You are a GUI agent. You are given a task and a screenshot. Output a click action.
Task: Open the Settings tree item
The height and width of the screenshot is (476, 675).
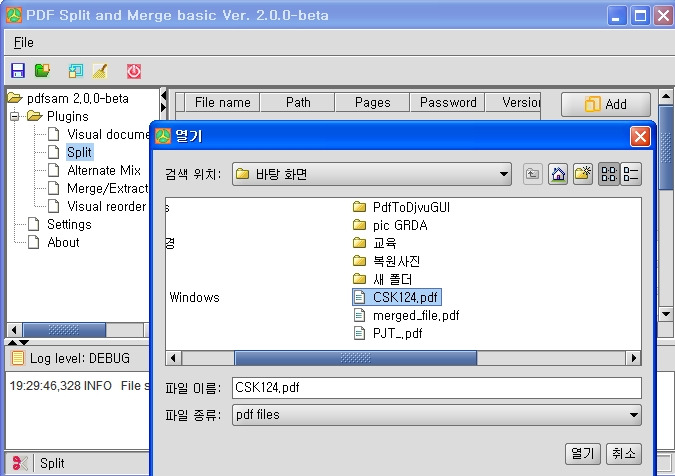69,224
